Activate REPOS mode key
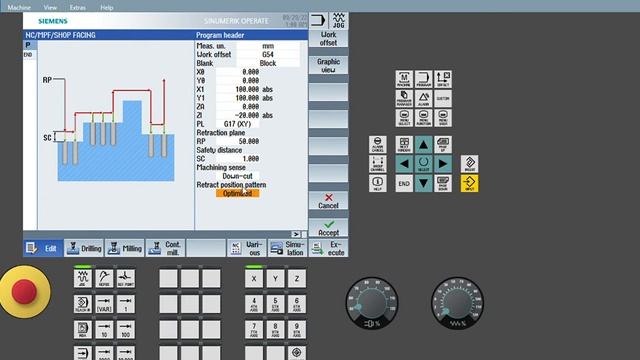640x360 pixels. pos(104,278)
